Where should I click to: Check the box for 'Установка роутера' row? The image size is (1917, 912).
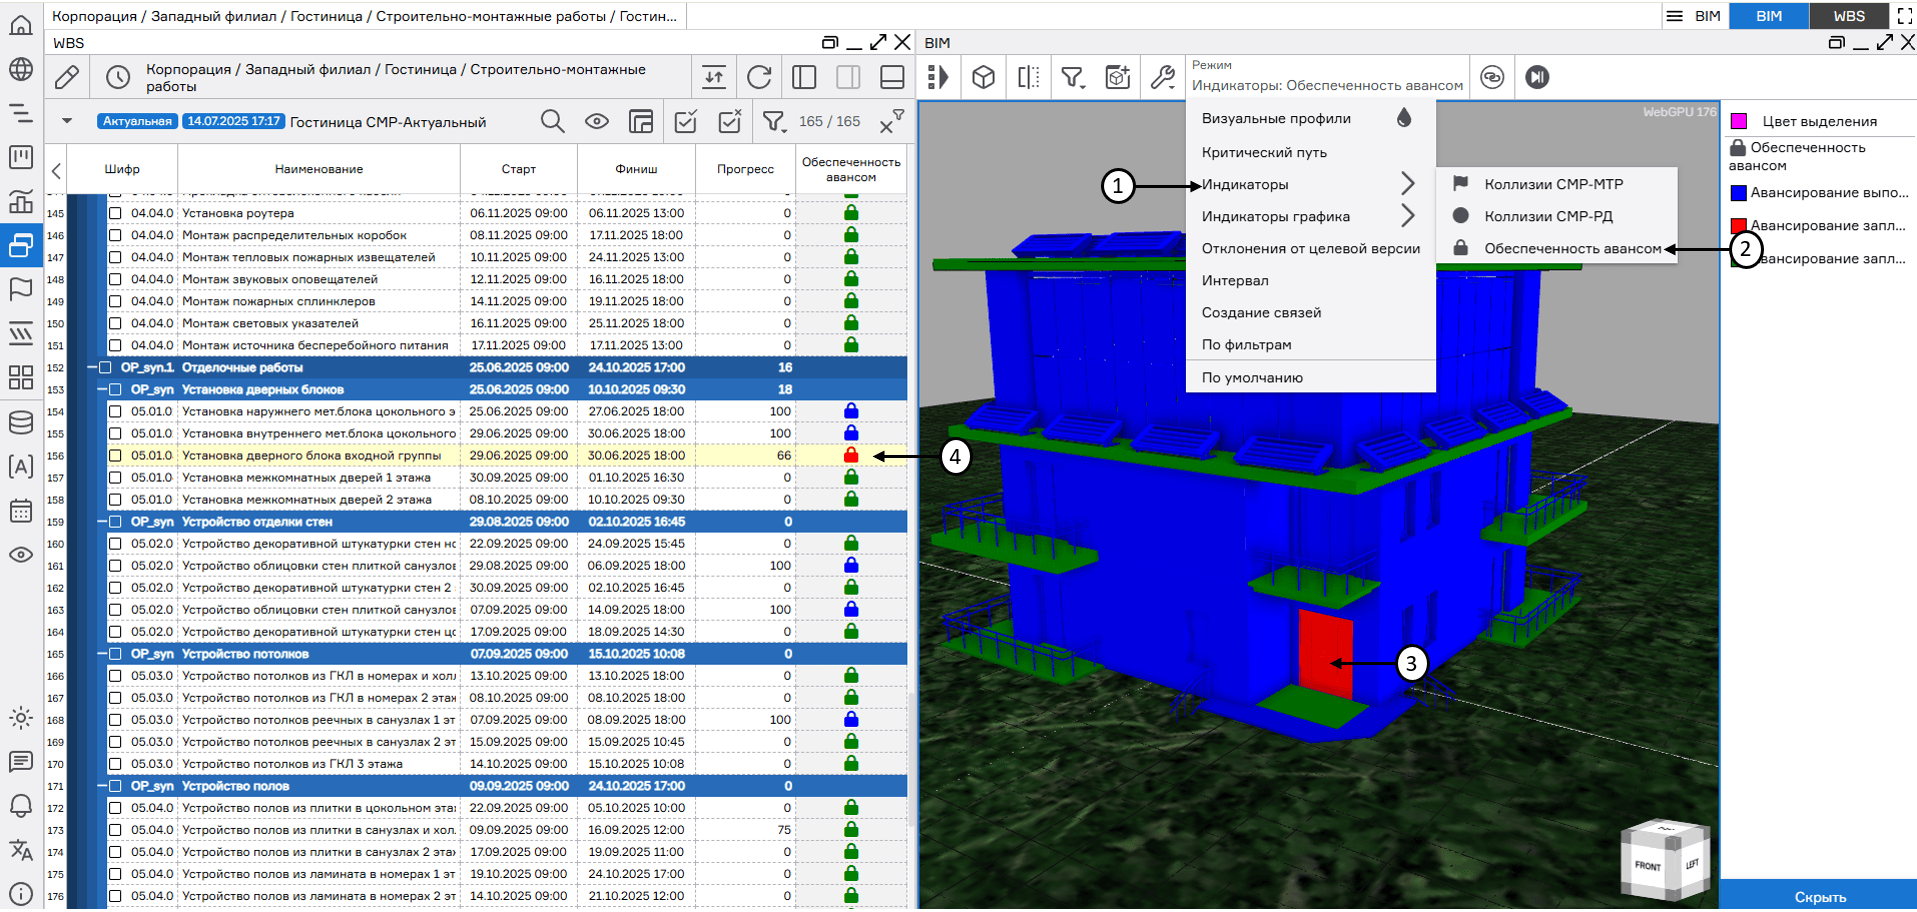[x=115, y=213]
